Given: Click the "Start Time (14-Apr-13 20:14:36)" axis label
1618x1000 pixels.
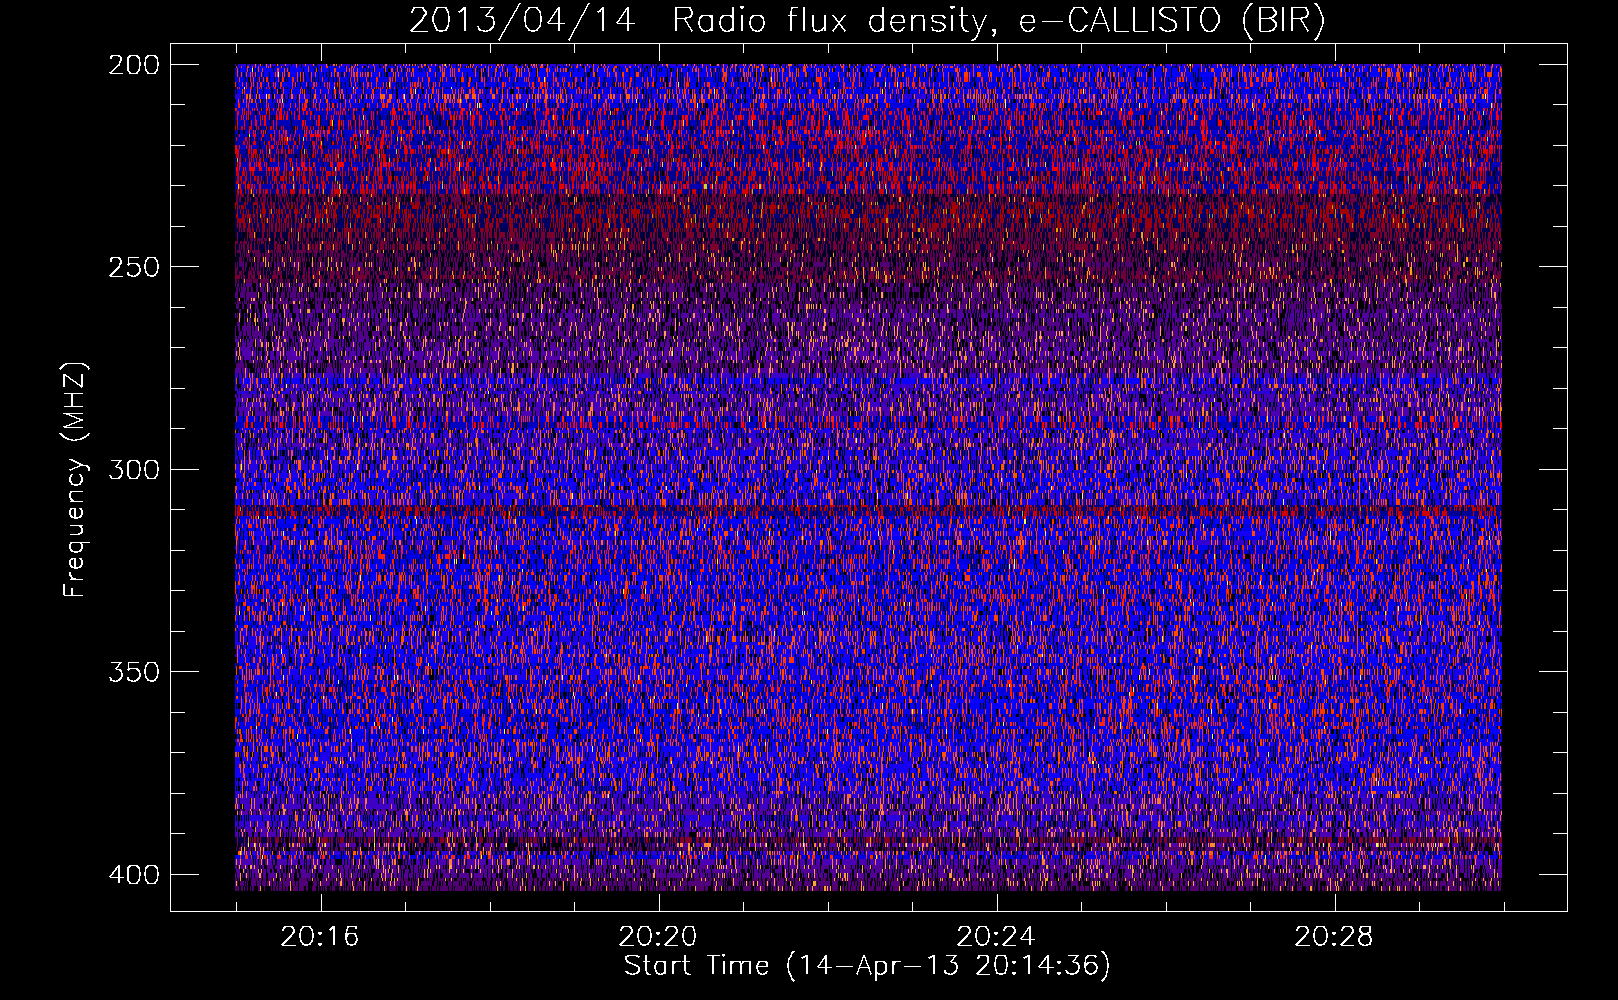Looking at the screenshot, I should [x=867, y=966].
